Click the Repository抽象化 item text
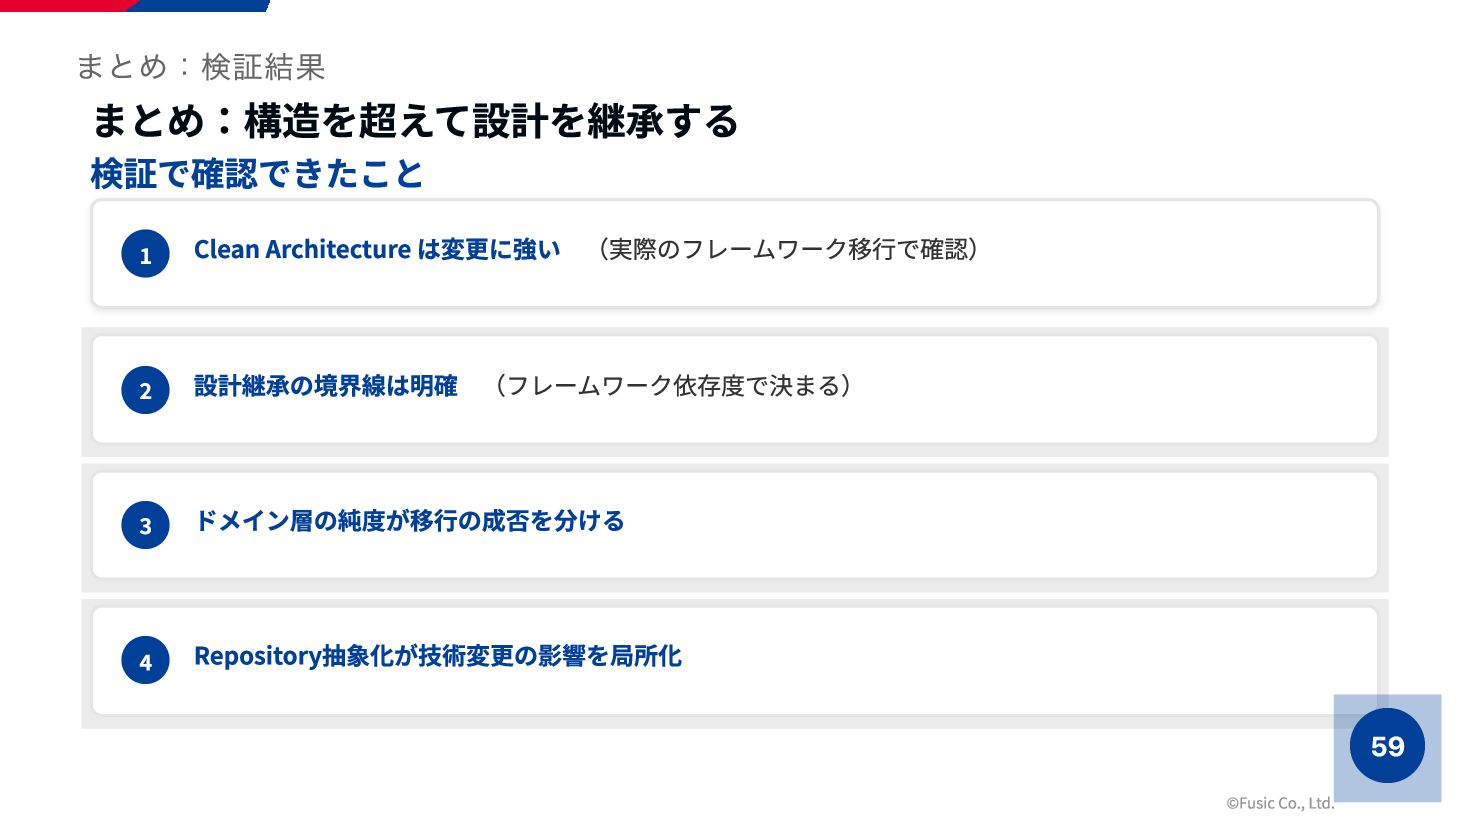Image resolution: width=1470 pixels, height=828 pixels. point(438,656)
